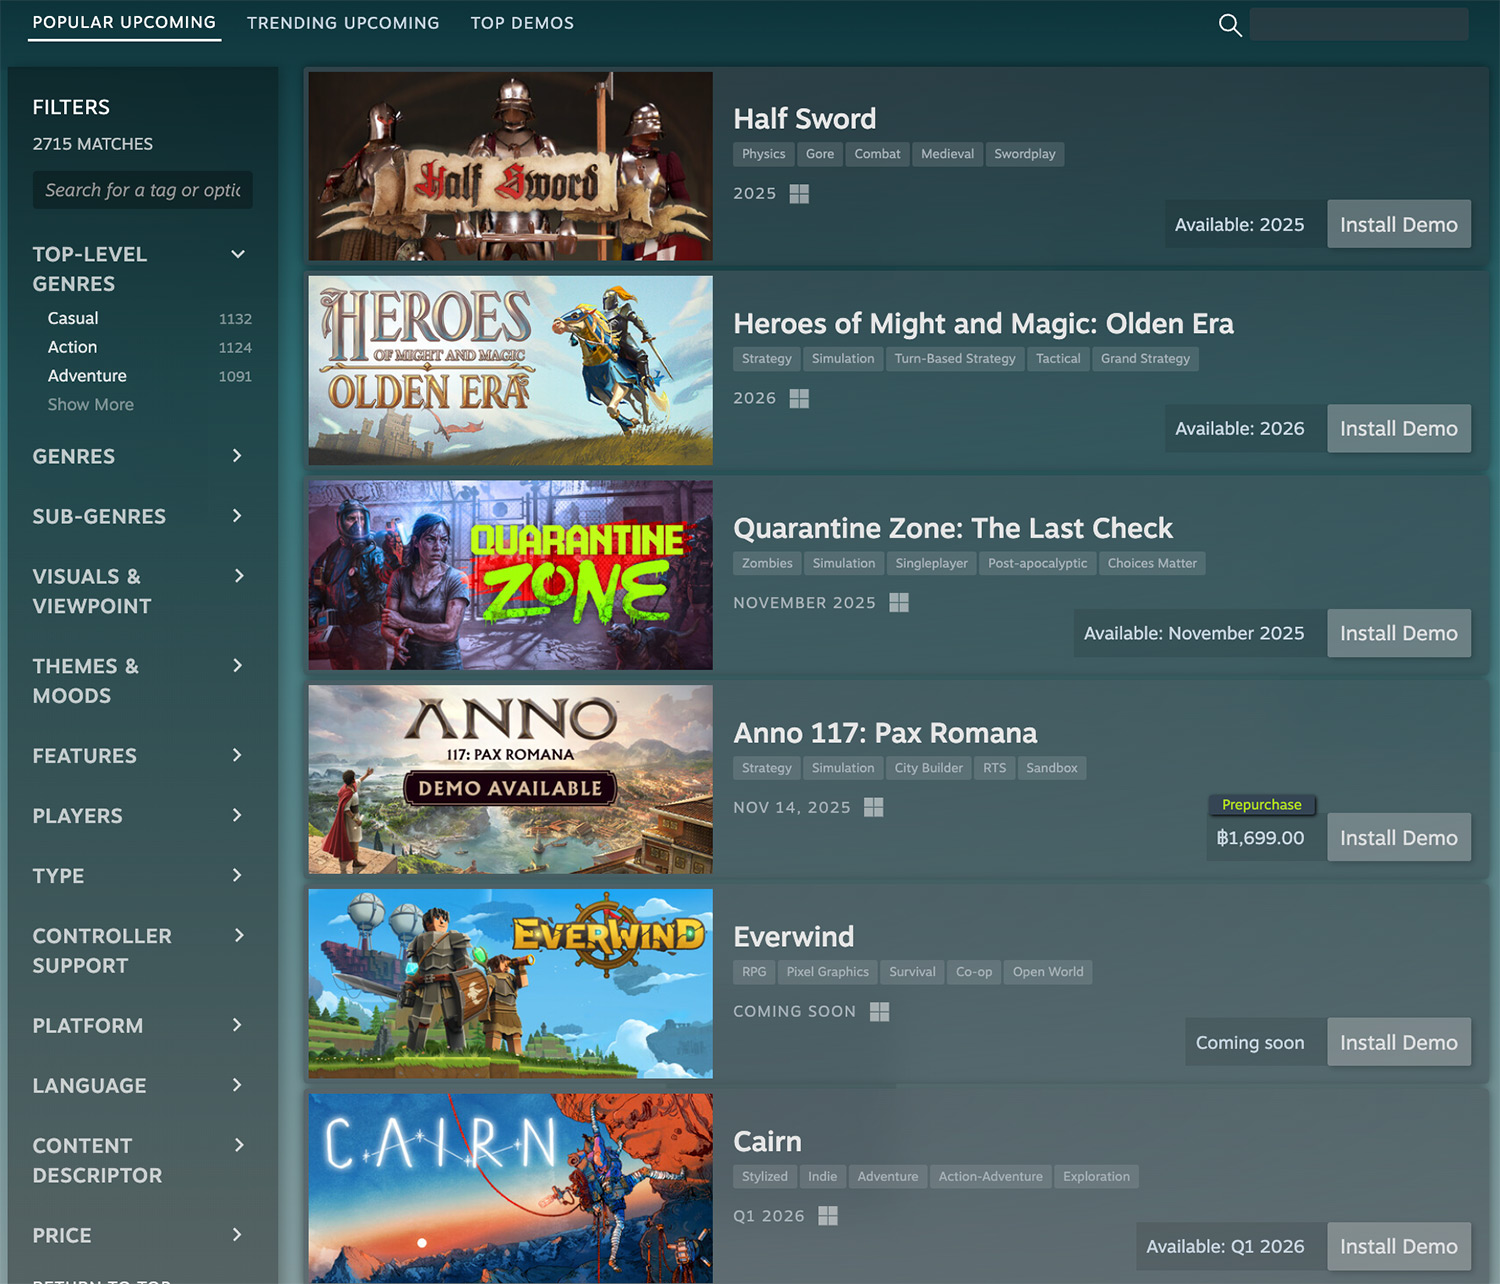Switch to Trending Upcoming tab
This screenshot has height=1284, width=1500.
[343, 23]
